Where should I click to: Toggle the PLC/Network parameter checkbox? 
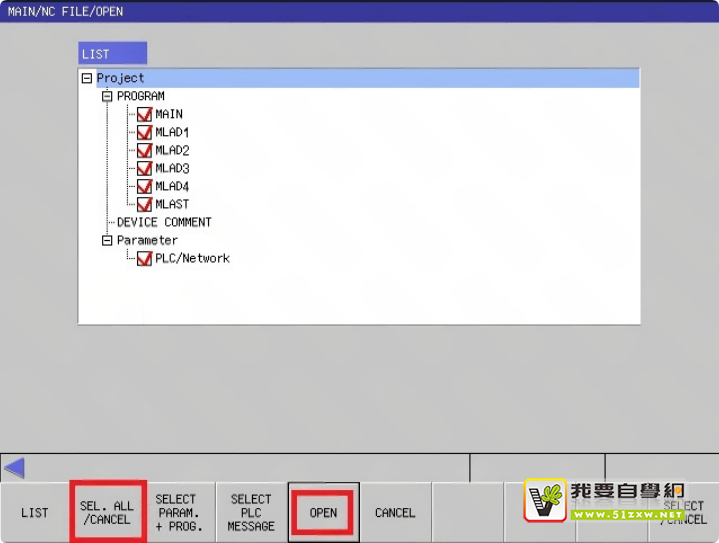[144, 258]
